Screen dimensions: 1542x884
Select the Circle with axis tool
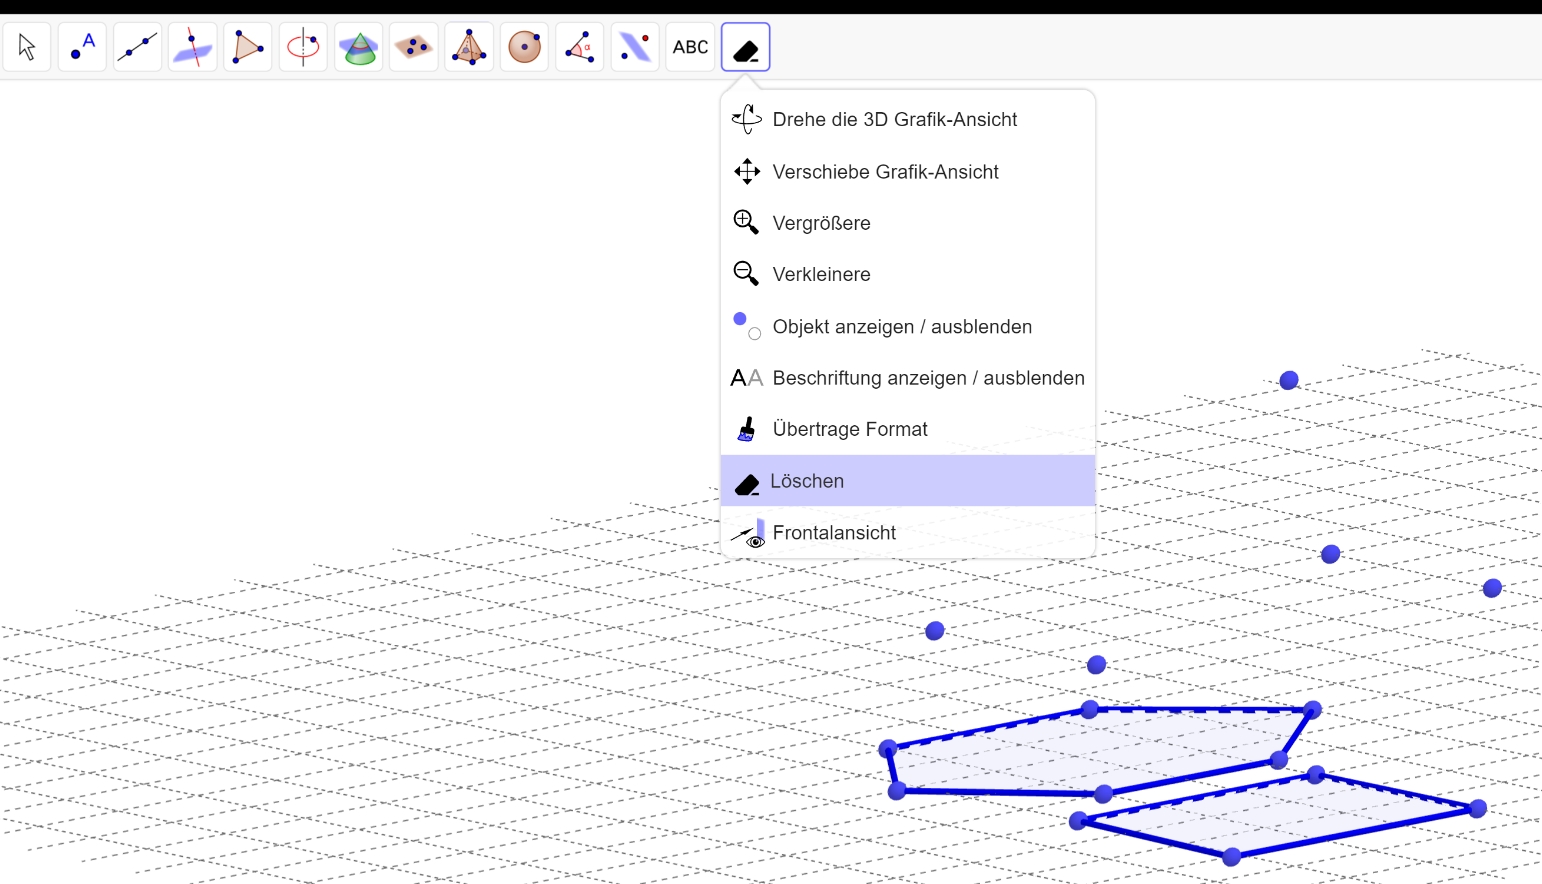[303, 47]
